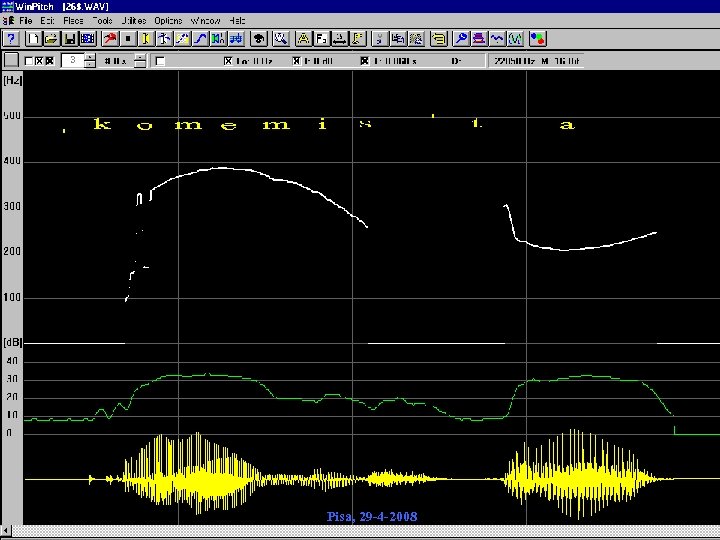Image resolution: width=720 pixels, height=540 pixels.
Task: Click the blue magnifier search icon
Action: pyautogui.click(x=461, y=39)
